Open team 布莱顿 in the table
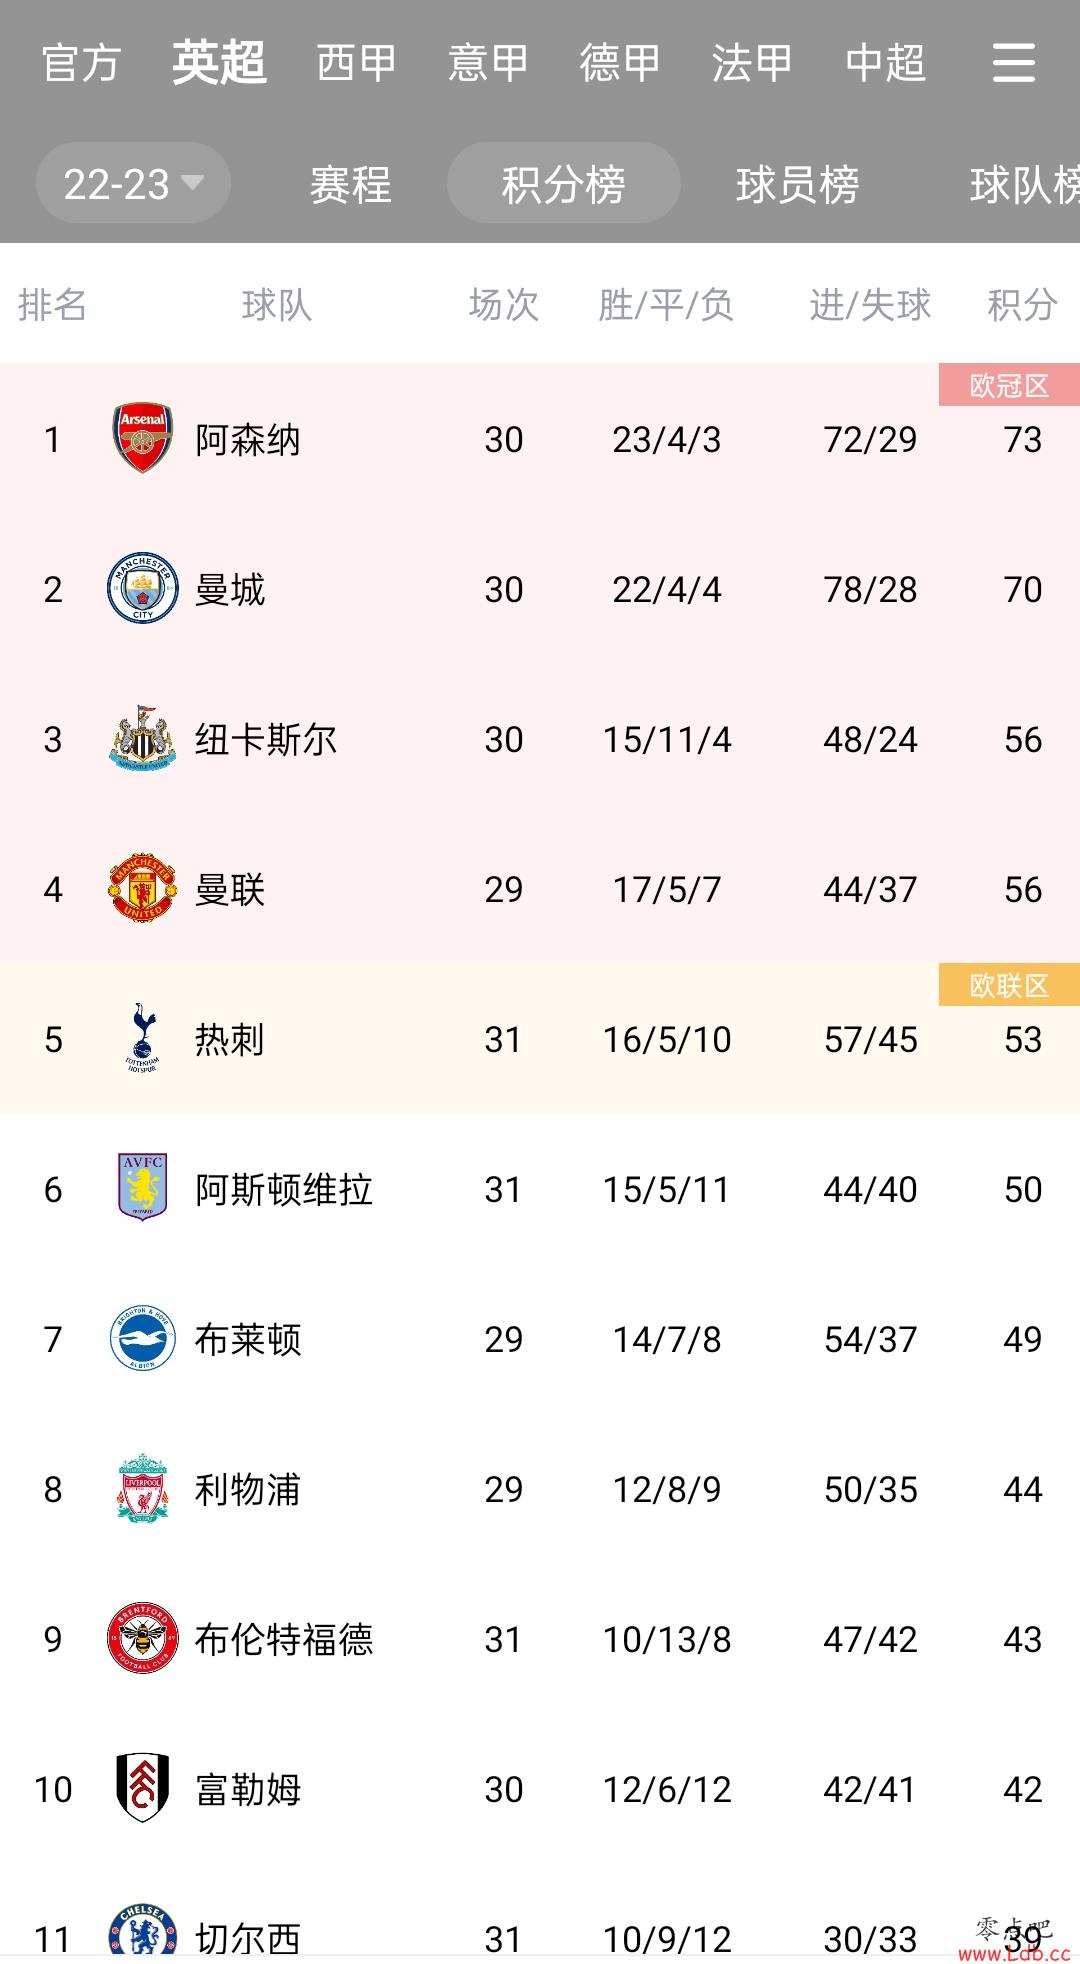 click(x=540, y=1338)
